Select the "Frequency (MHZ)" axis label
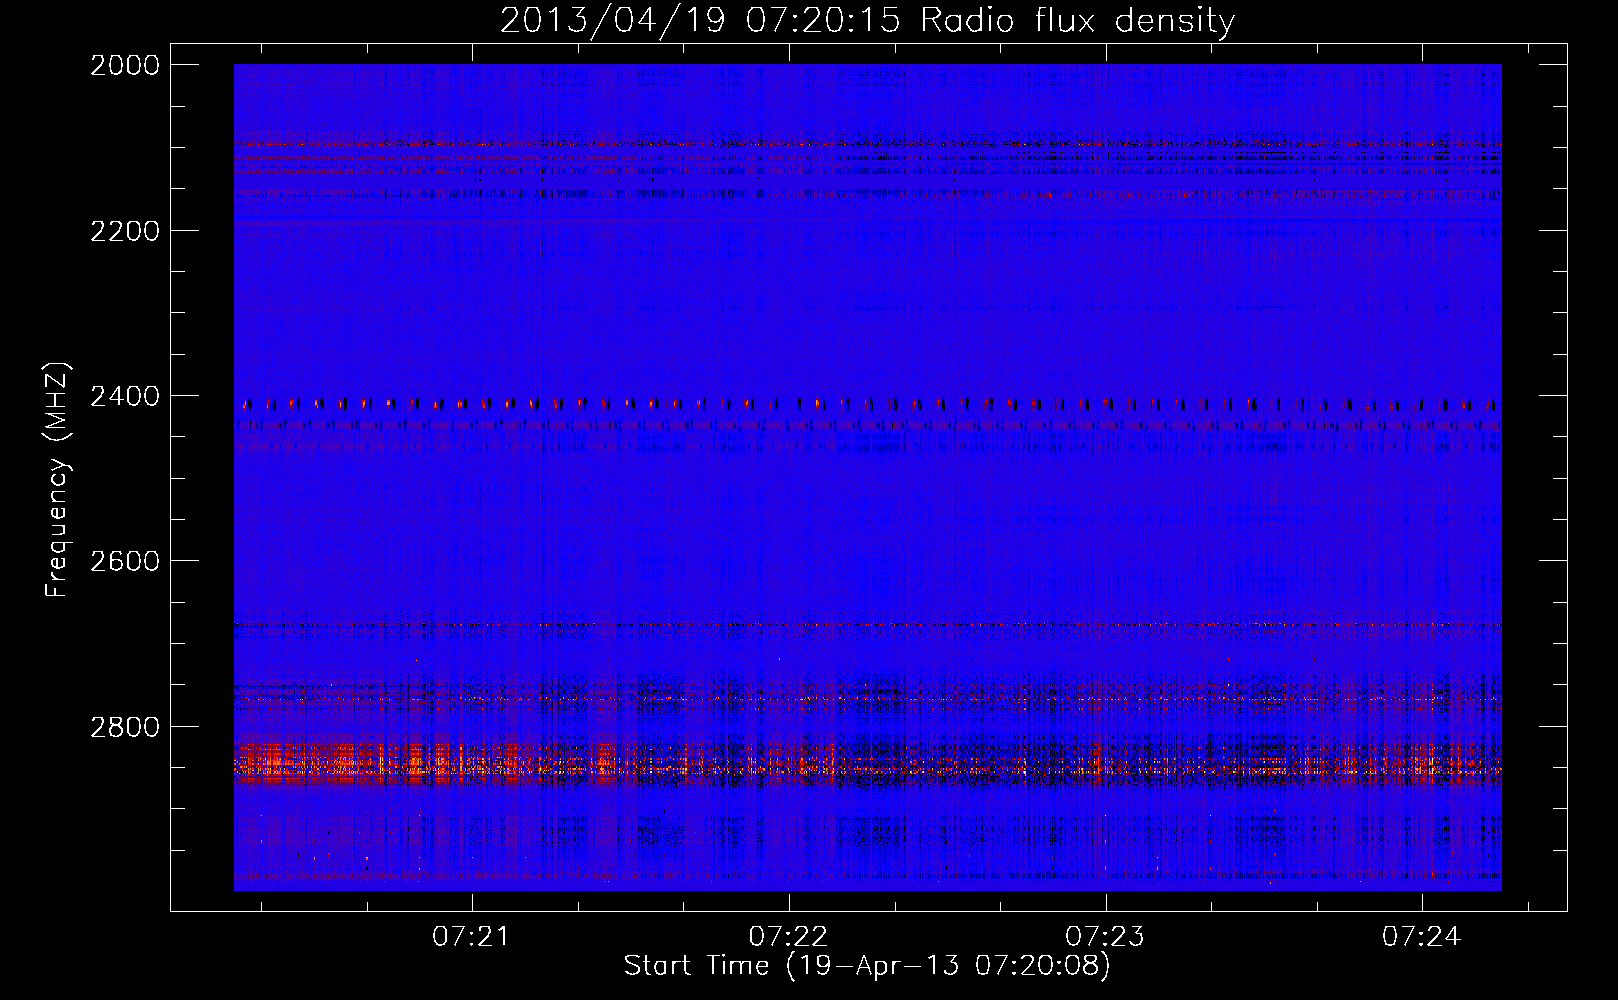 pos(57,479)
